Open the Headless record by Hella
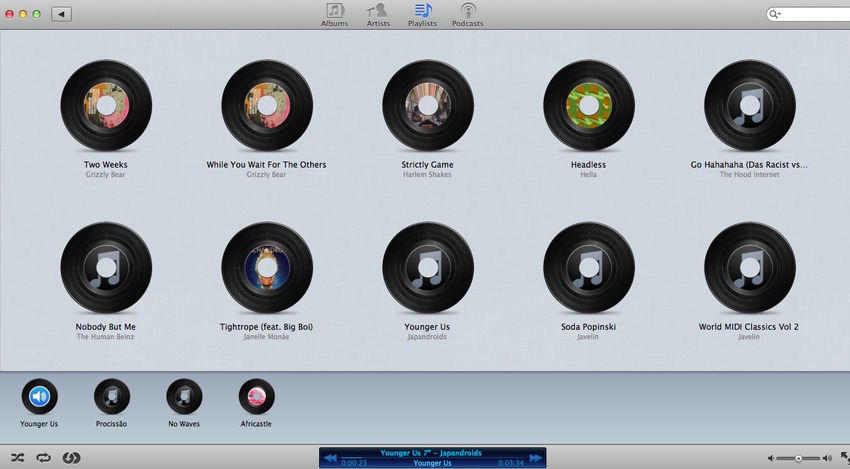This screenshot has width=850, height=469. point(589,105)
